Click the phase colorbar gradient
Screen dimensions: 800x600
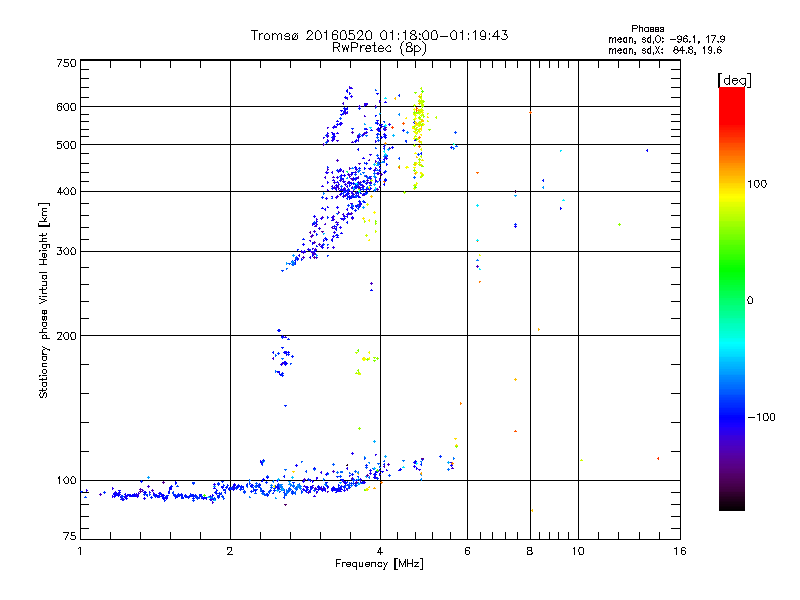click(732, 298)
